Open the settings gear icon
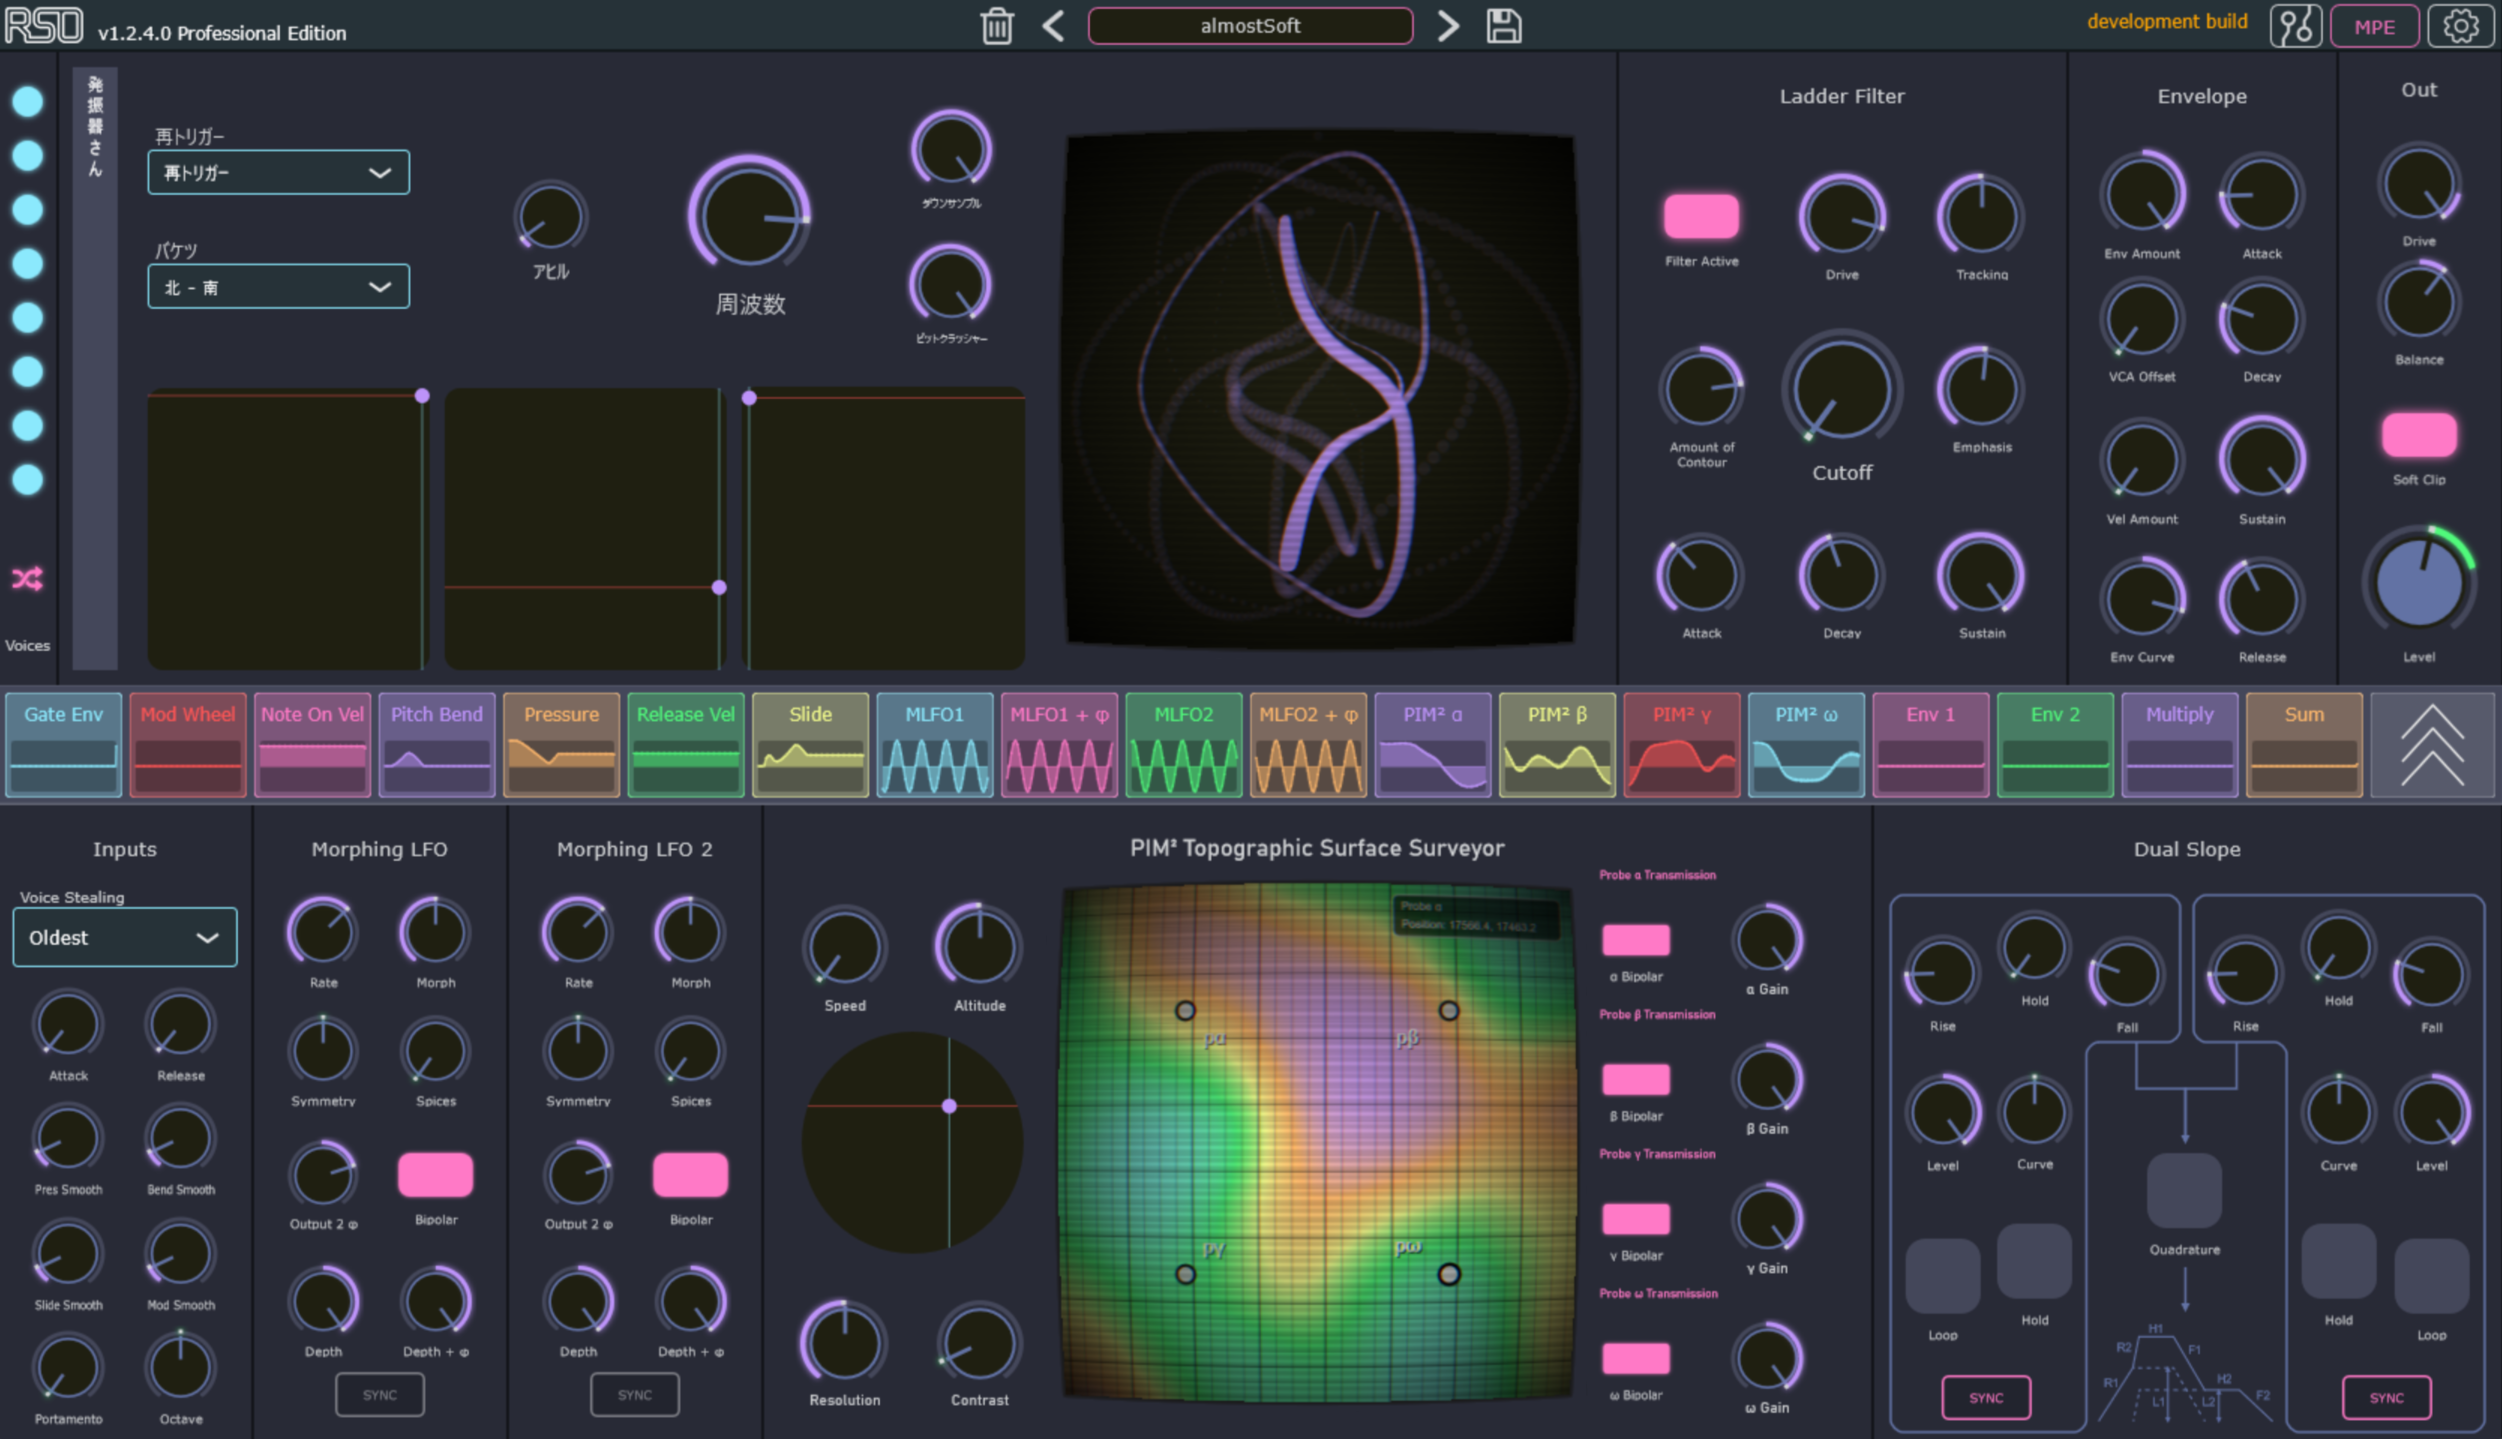This screenshot has height=1439, width=2502. (2460, 26)
